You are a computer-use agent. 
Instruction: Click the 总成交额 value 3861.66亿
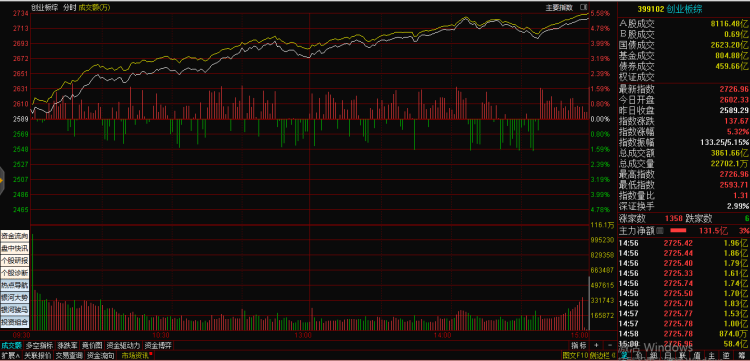[729, 153]
